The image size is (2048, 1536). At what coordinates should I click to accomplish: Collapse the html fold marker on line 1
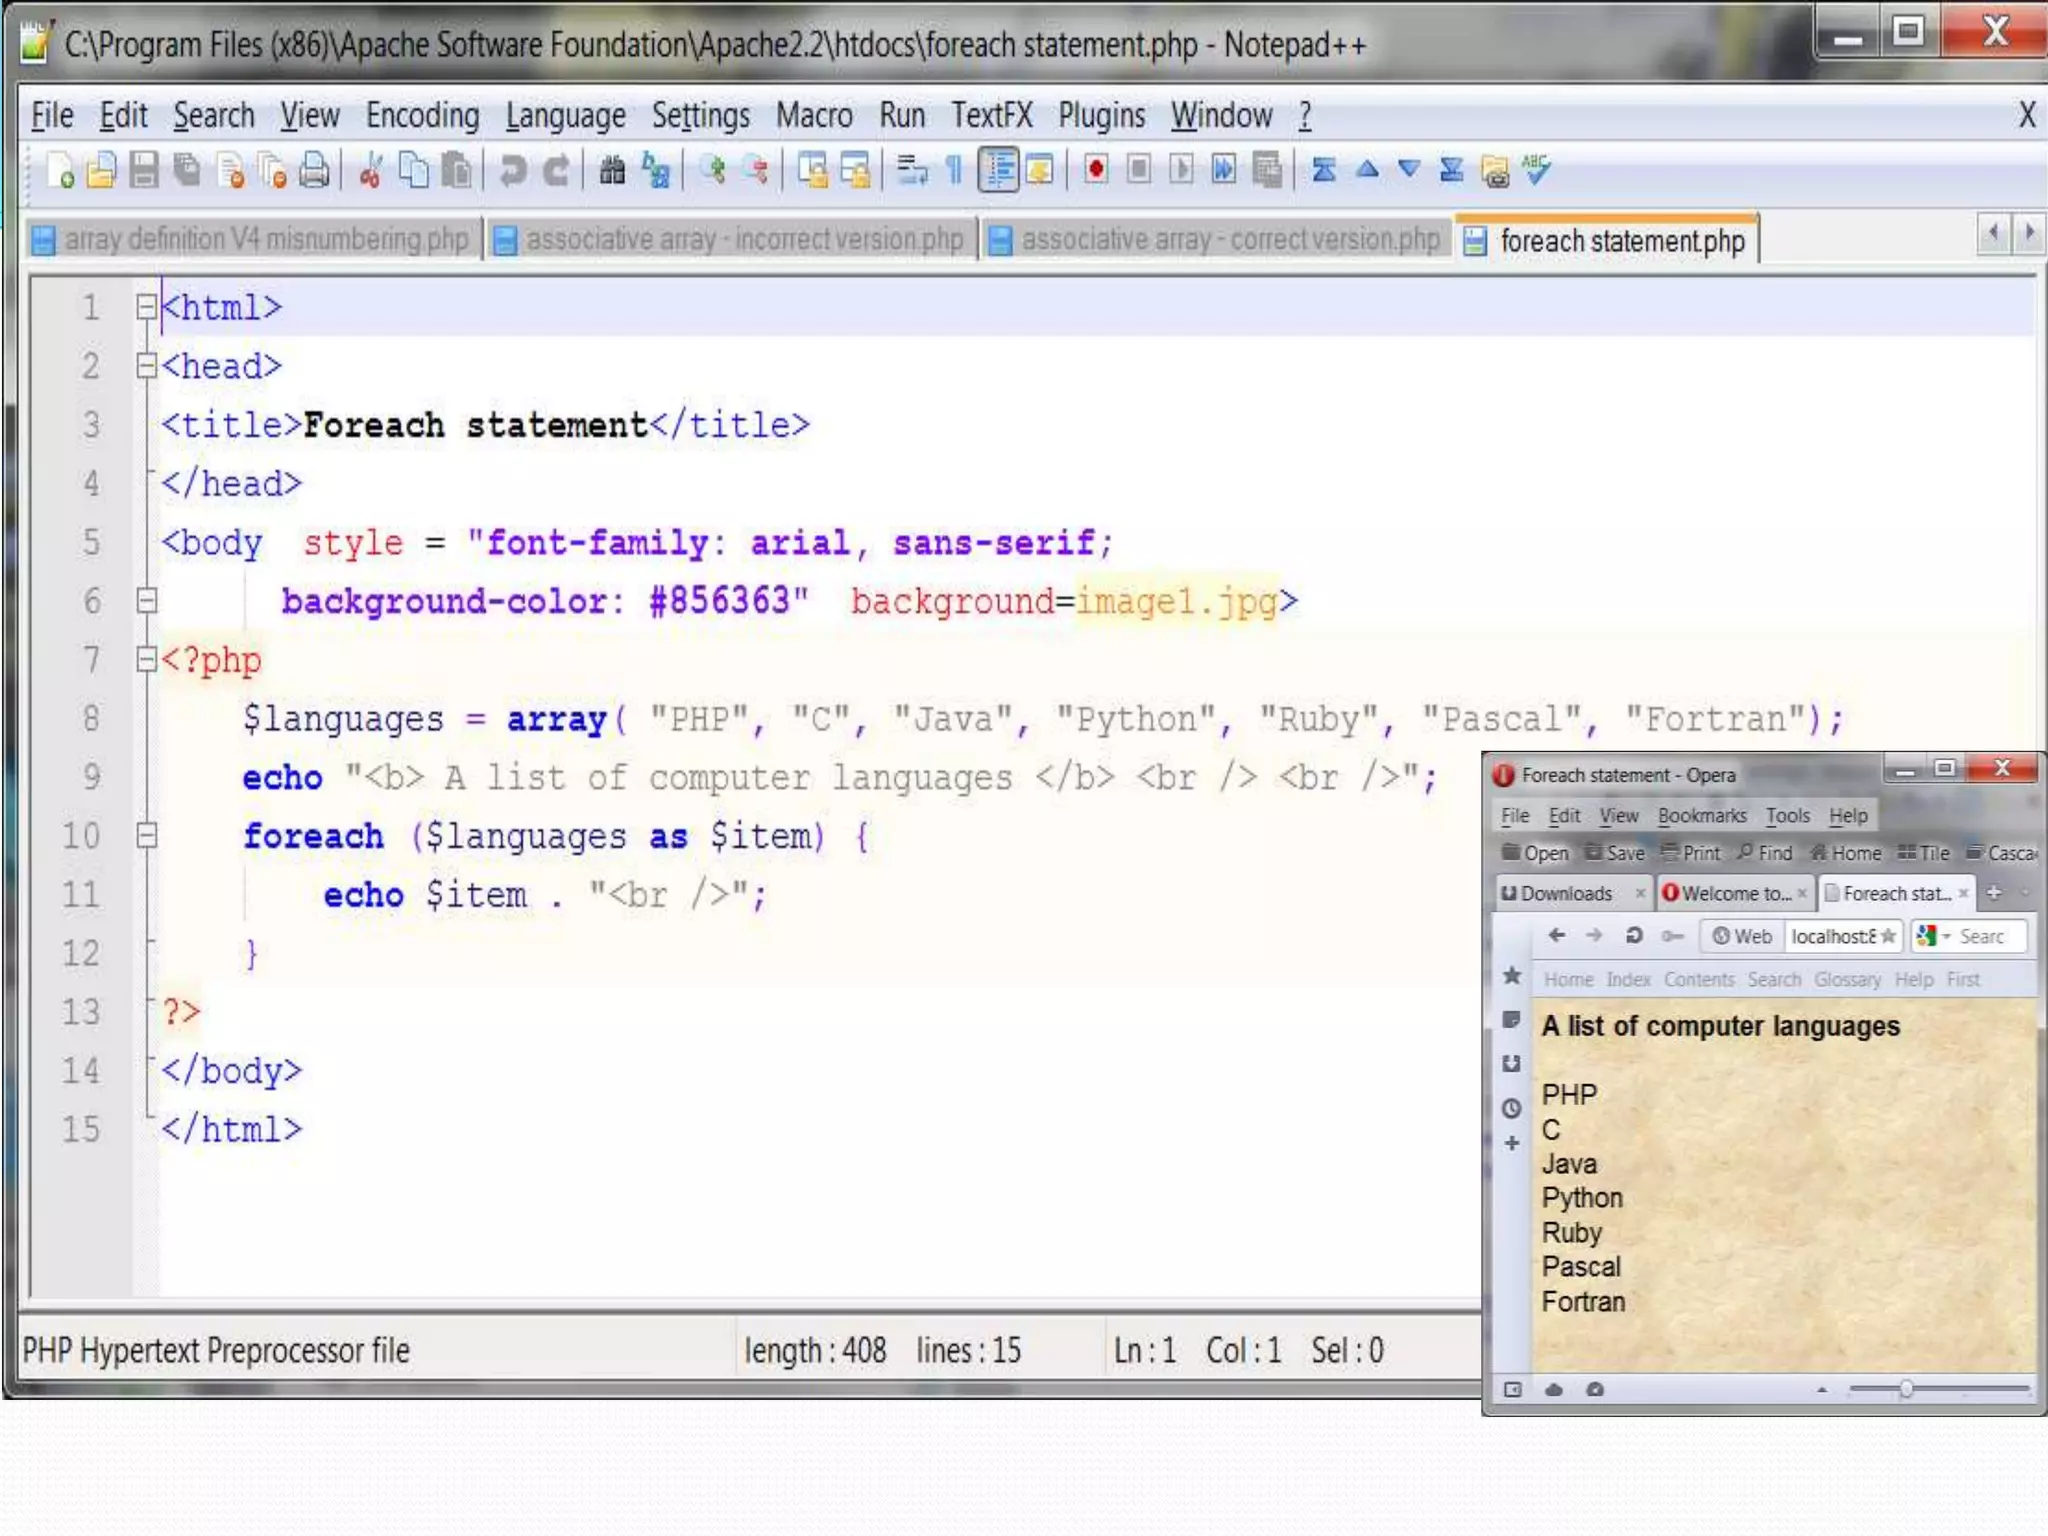[x=147, y=308]
